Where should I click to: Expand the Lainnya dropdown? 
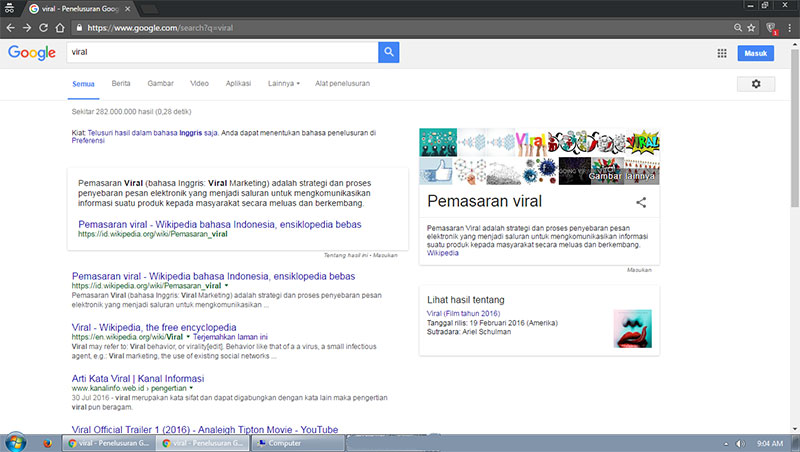click(284, 83)
